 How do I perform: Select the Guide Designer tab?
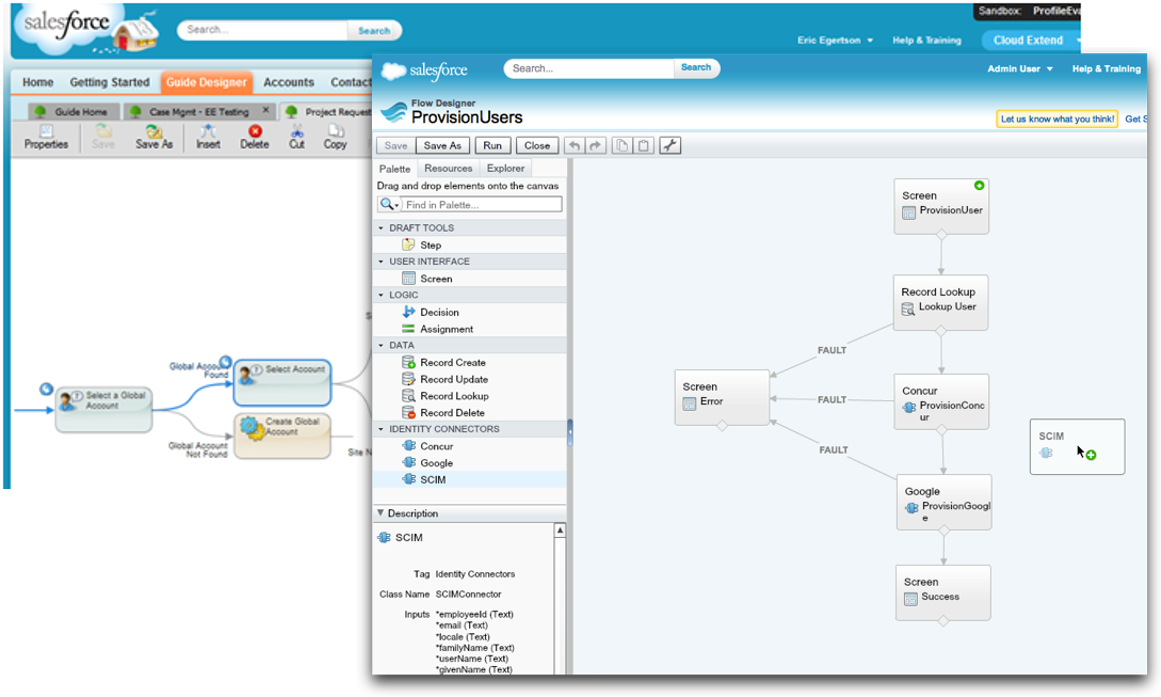[206, 82]
